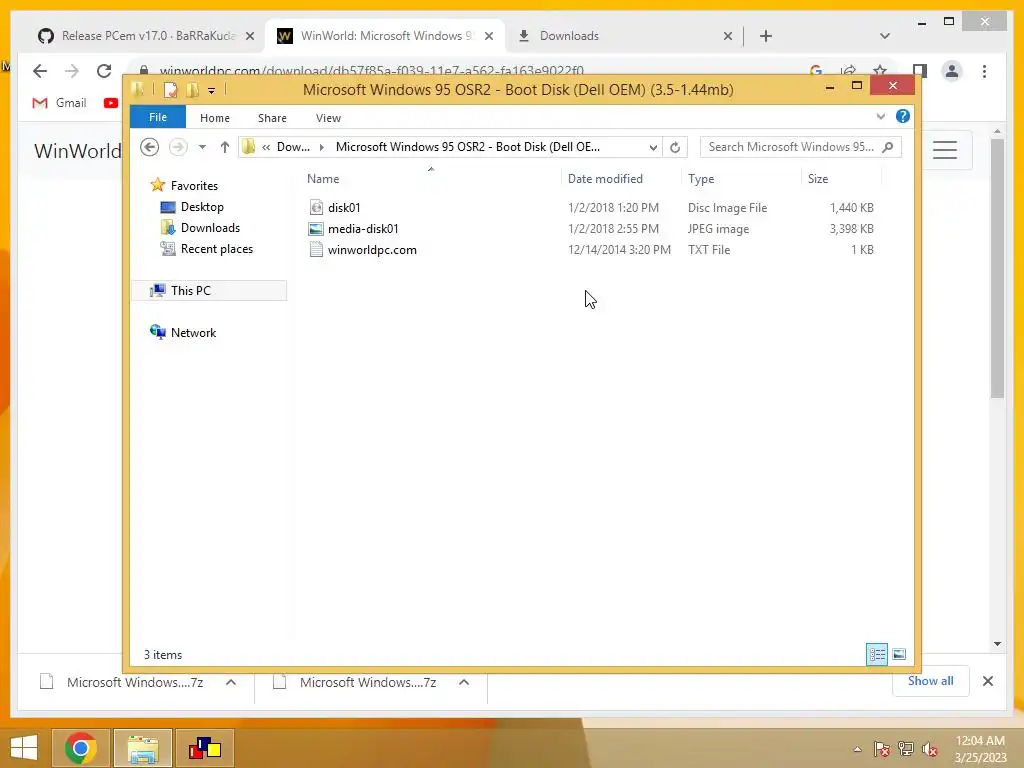Viewport: 1024px width, 768px height.
Task: Click Chrome back arrow button
Action: (x=40, y=71)
